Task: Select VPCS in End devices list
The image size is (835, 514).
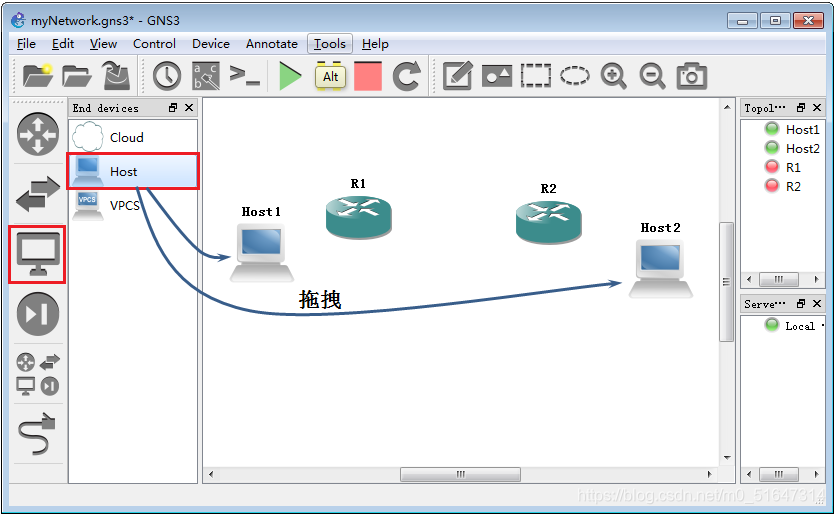Action: pyautogui.click(x=133, y=206)
